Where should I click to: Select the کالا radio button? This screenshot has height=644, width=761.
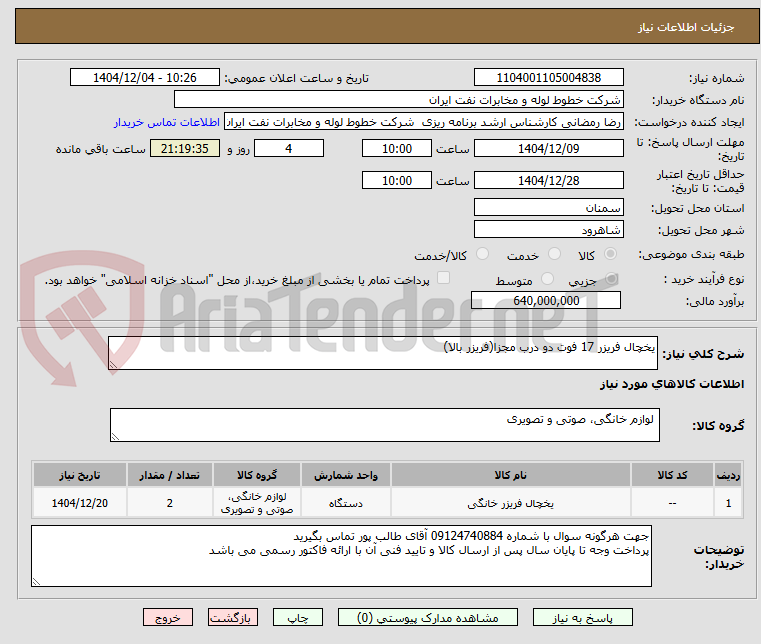[610, 254]
